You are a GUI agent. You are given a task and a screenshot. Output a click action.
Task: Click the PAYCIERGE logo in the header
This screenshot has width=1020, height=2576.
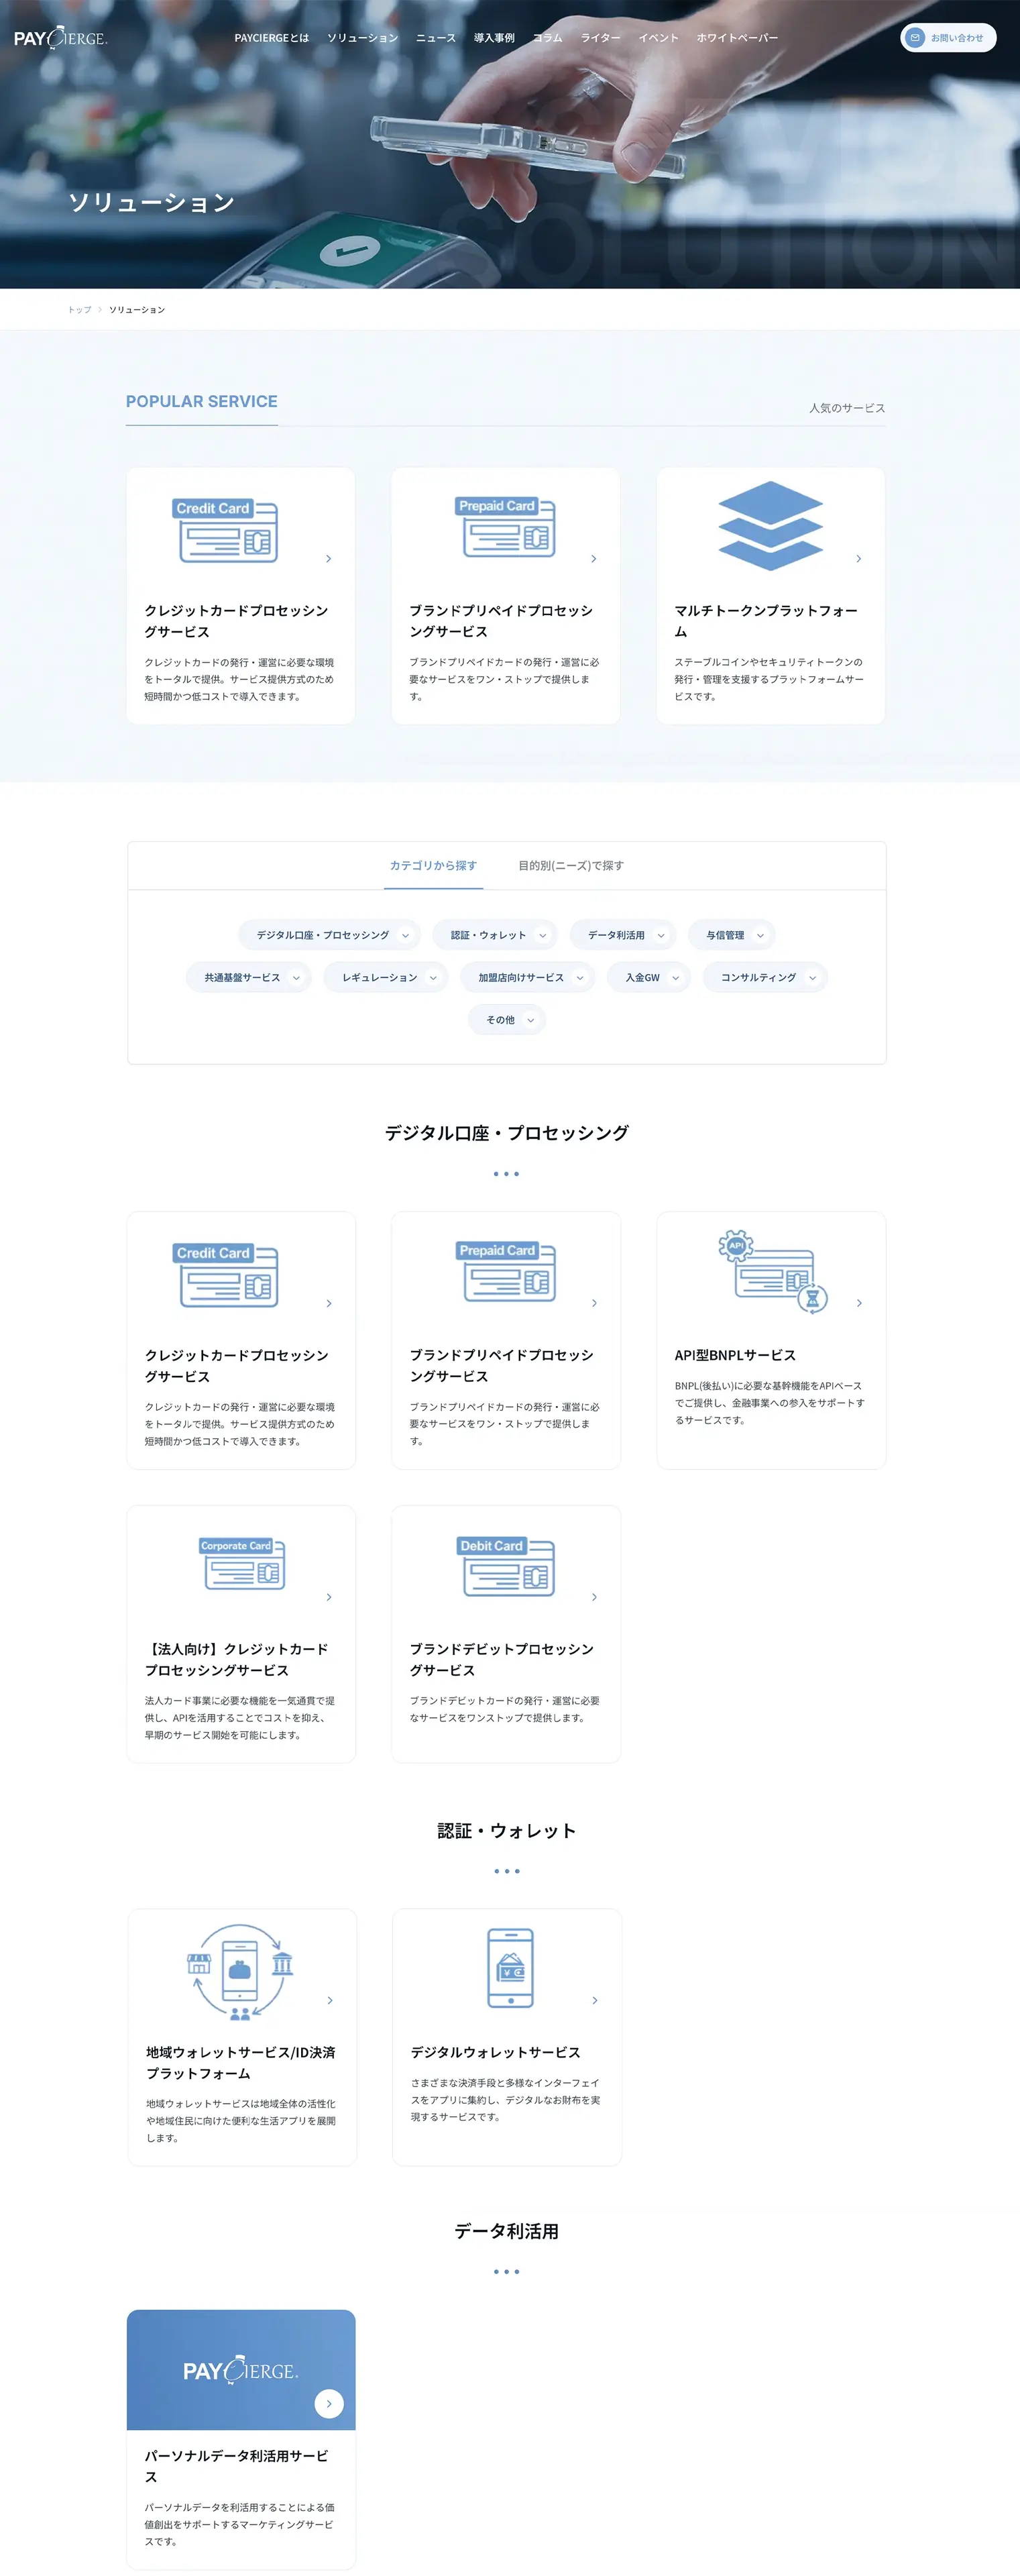pos(60,38)
